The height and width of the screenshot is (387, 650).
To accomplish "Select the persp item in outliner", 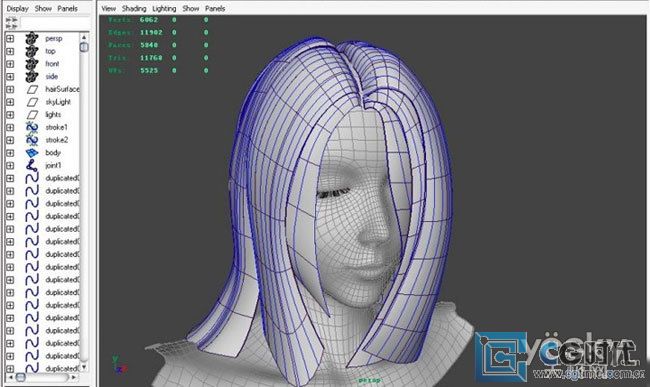I will (x=53, y=39).
